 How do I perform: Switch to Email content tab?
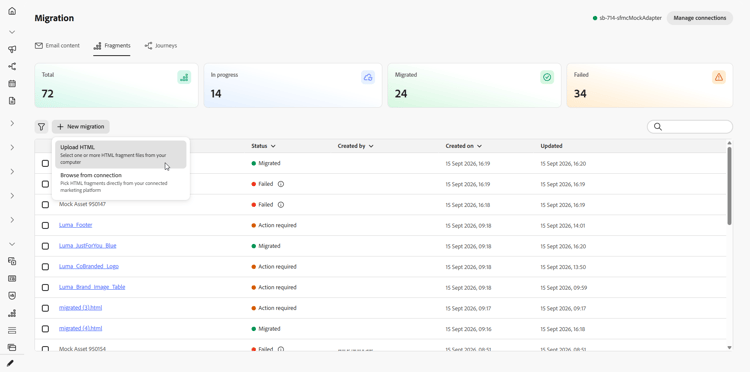pos(57,46)
